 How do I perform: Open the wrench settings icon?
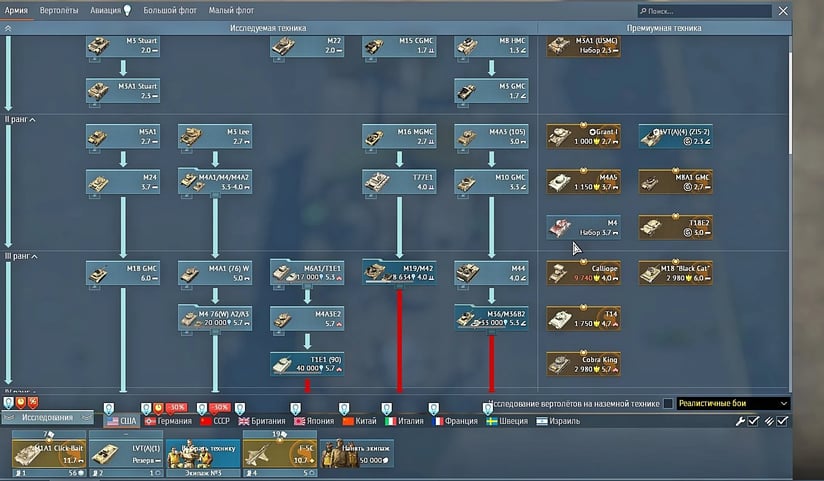click(741, 422)
